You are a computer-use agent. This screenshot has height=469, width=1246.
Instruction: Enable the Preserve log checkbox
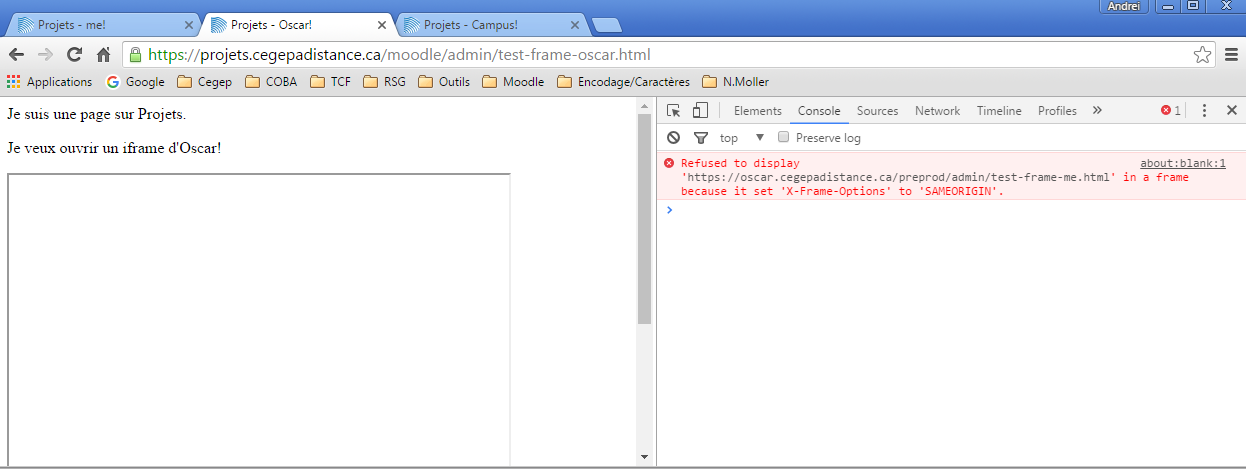[x=784, y=137]
